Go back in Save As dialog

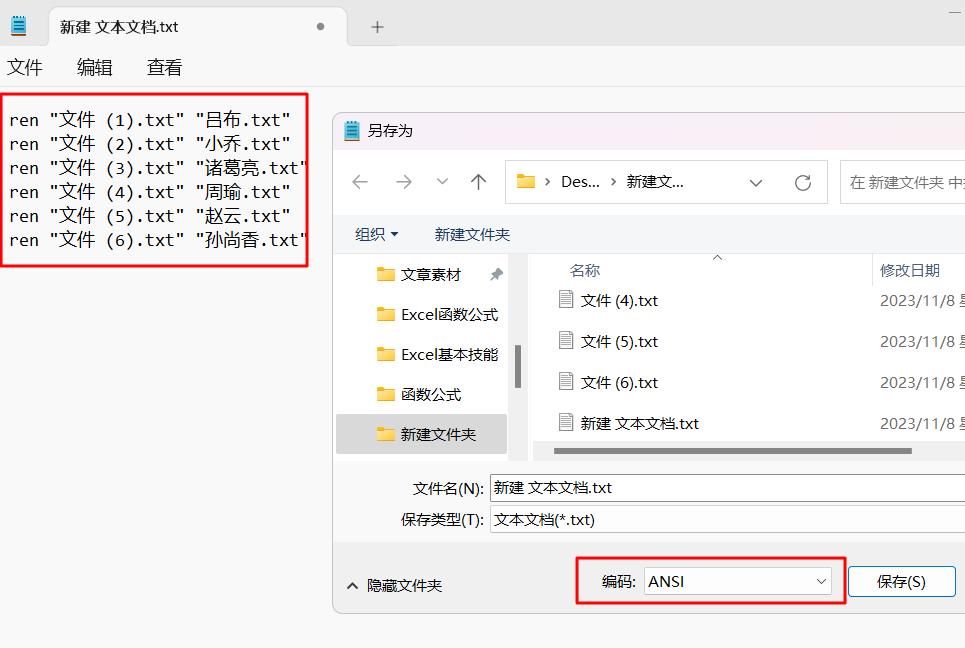[x=360, y=182]
